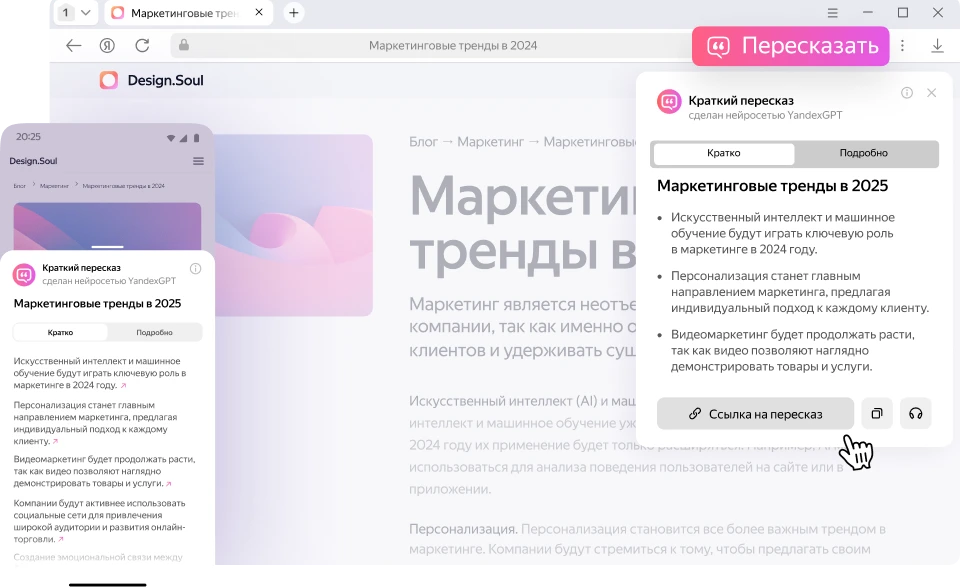The height and width of the screenshot is (588, 960).
Task: Click the Персонализация bullet in the desktop panel
Action: pyautogui.click(x=800, y=292)
